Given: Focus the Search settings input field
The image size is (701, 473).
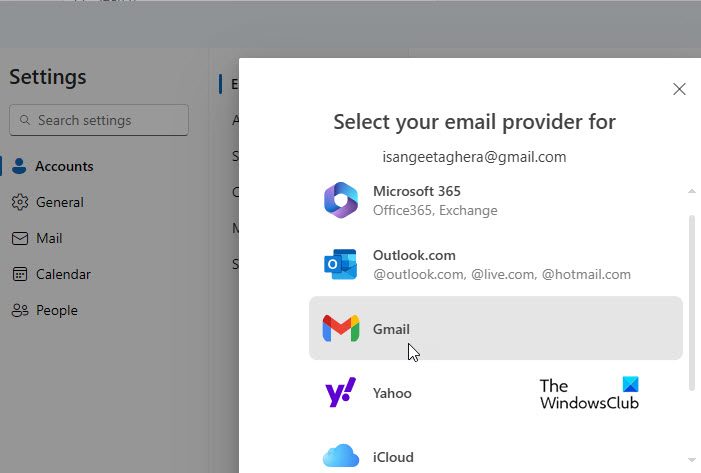Looking at the screenshot, I should coord(99,120).
